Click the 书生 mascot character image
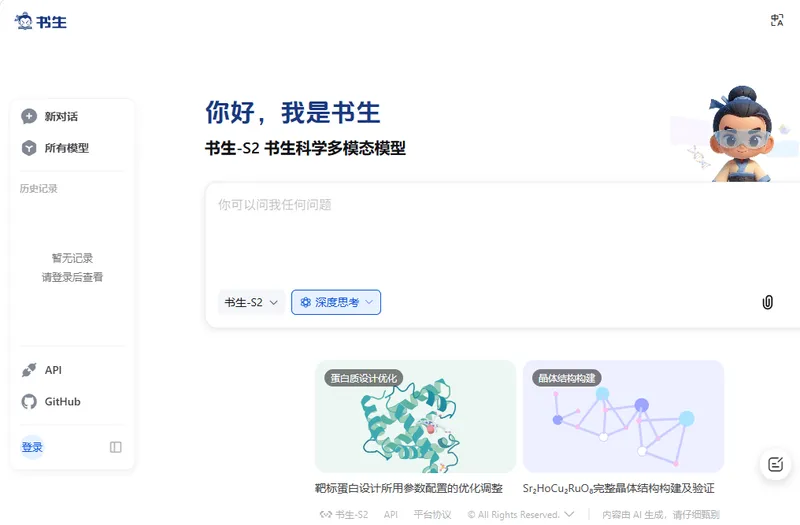 tap(741, 134)
